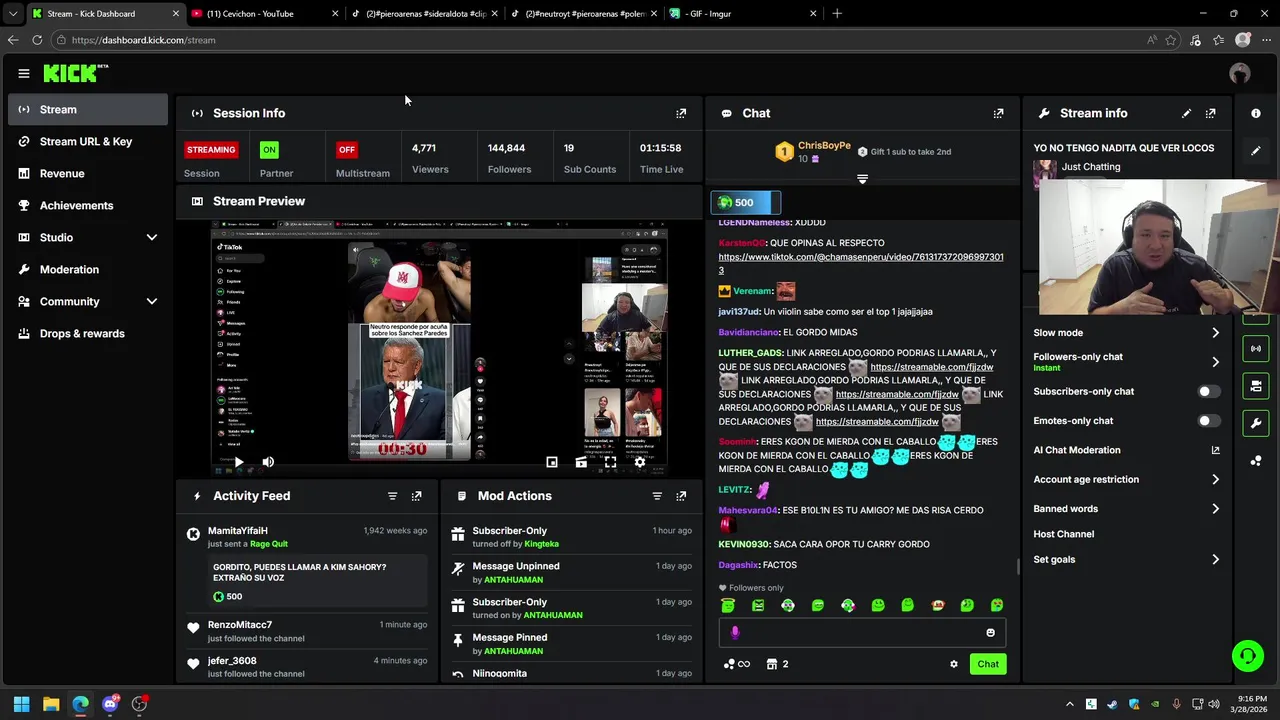Go to Revenue page
The width and height of the screenshot is (1280, 720).
point(88,173)
